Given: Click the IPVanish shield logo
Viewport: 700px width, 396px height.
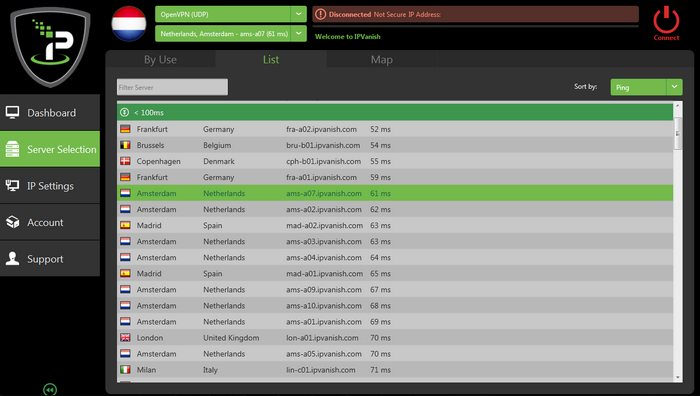Looking at the screenshot, I should point(50,46).
